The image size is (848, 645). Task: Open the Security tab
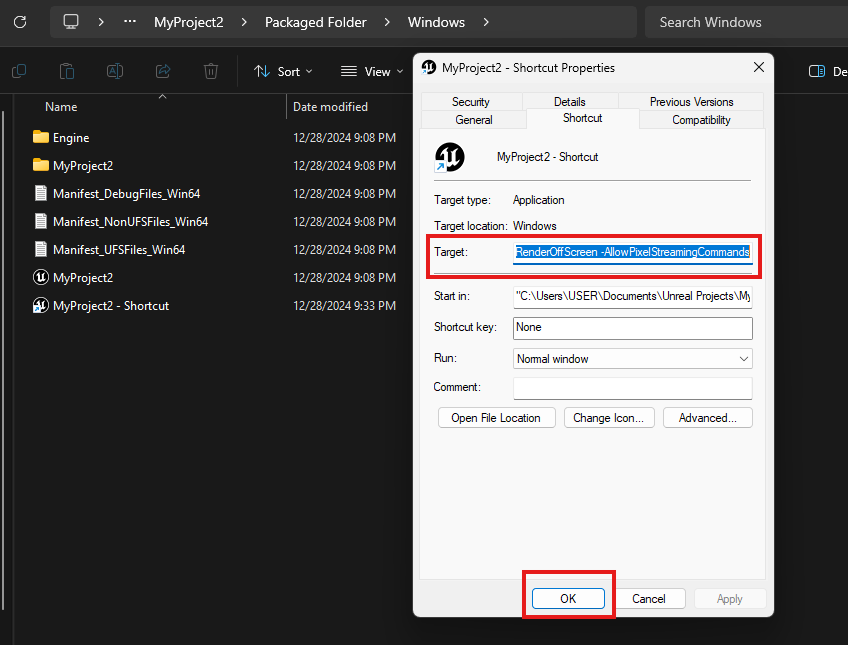click(x=470, y=102)
